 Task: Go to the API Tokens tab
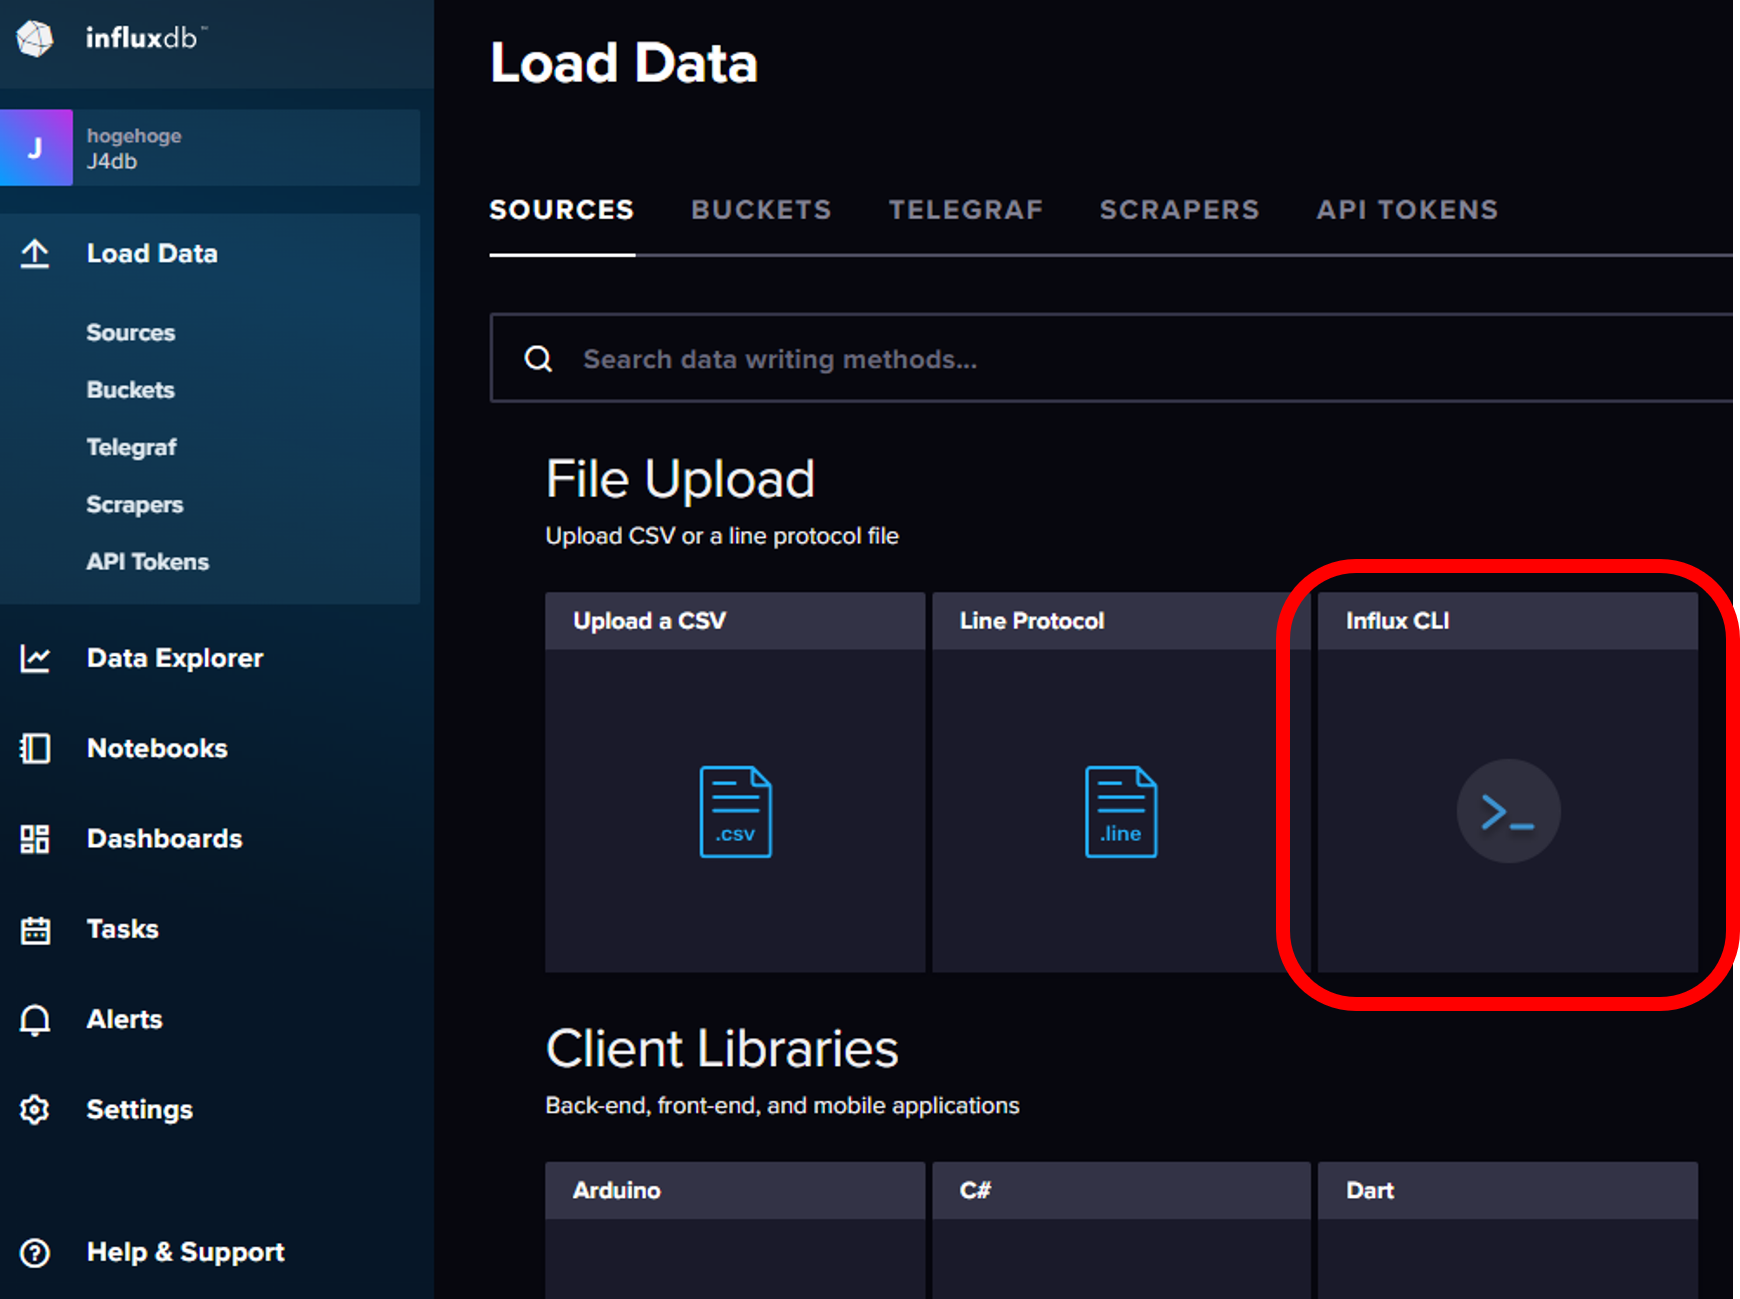[1406, 210]
